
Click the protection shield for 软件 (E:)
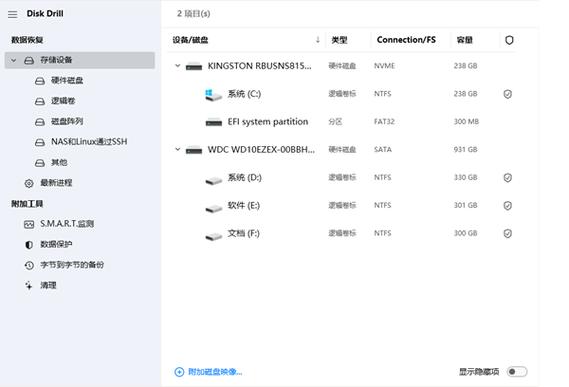508,205
